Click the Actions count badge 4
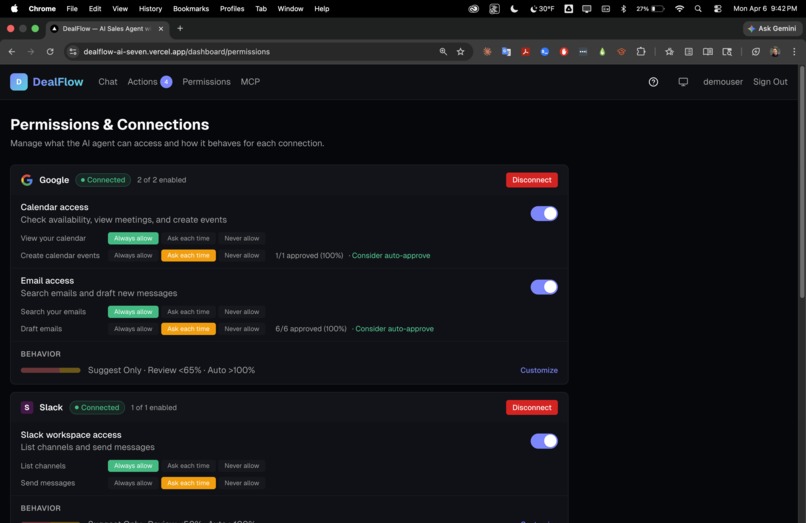The width and height of the screenshot is (806, 523). point(166,82)
